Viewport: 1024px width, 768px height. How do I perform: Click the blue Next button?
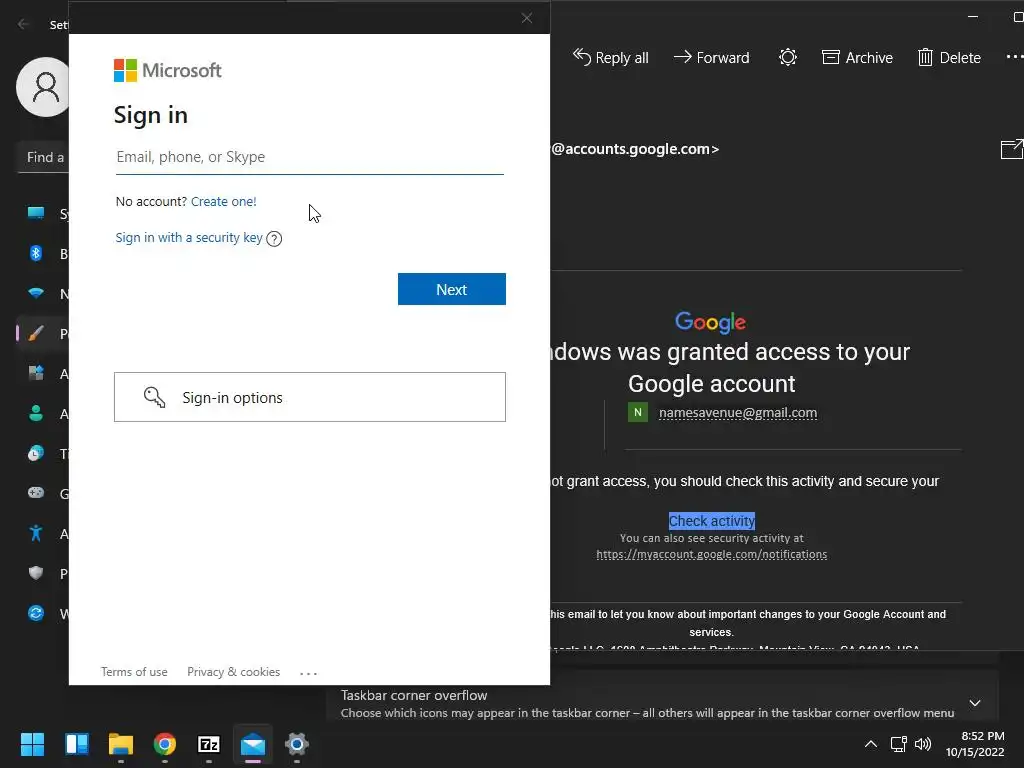(452, 289)
